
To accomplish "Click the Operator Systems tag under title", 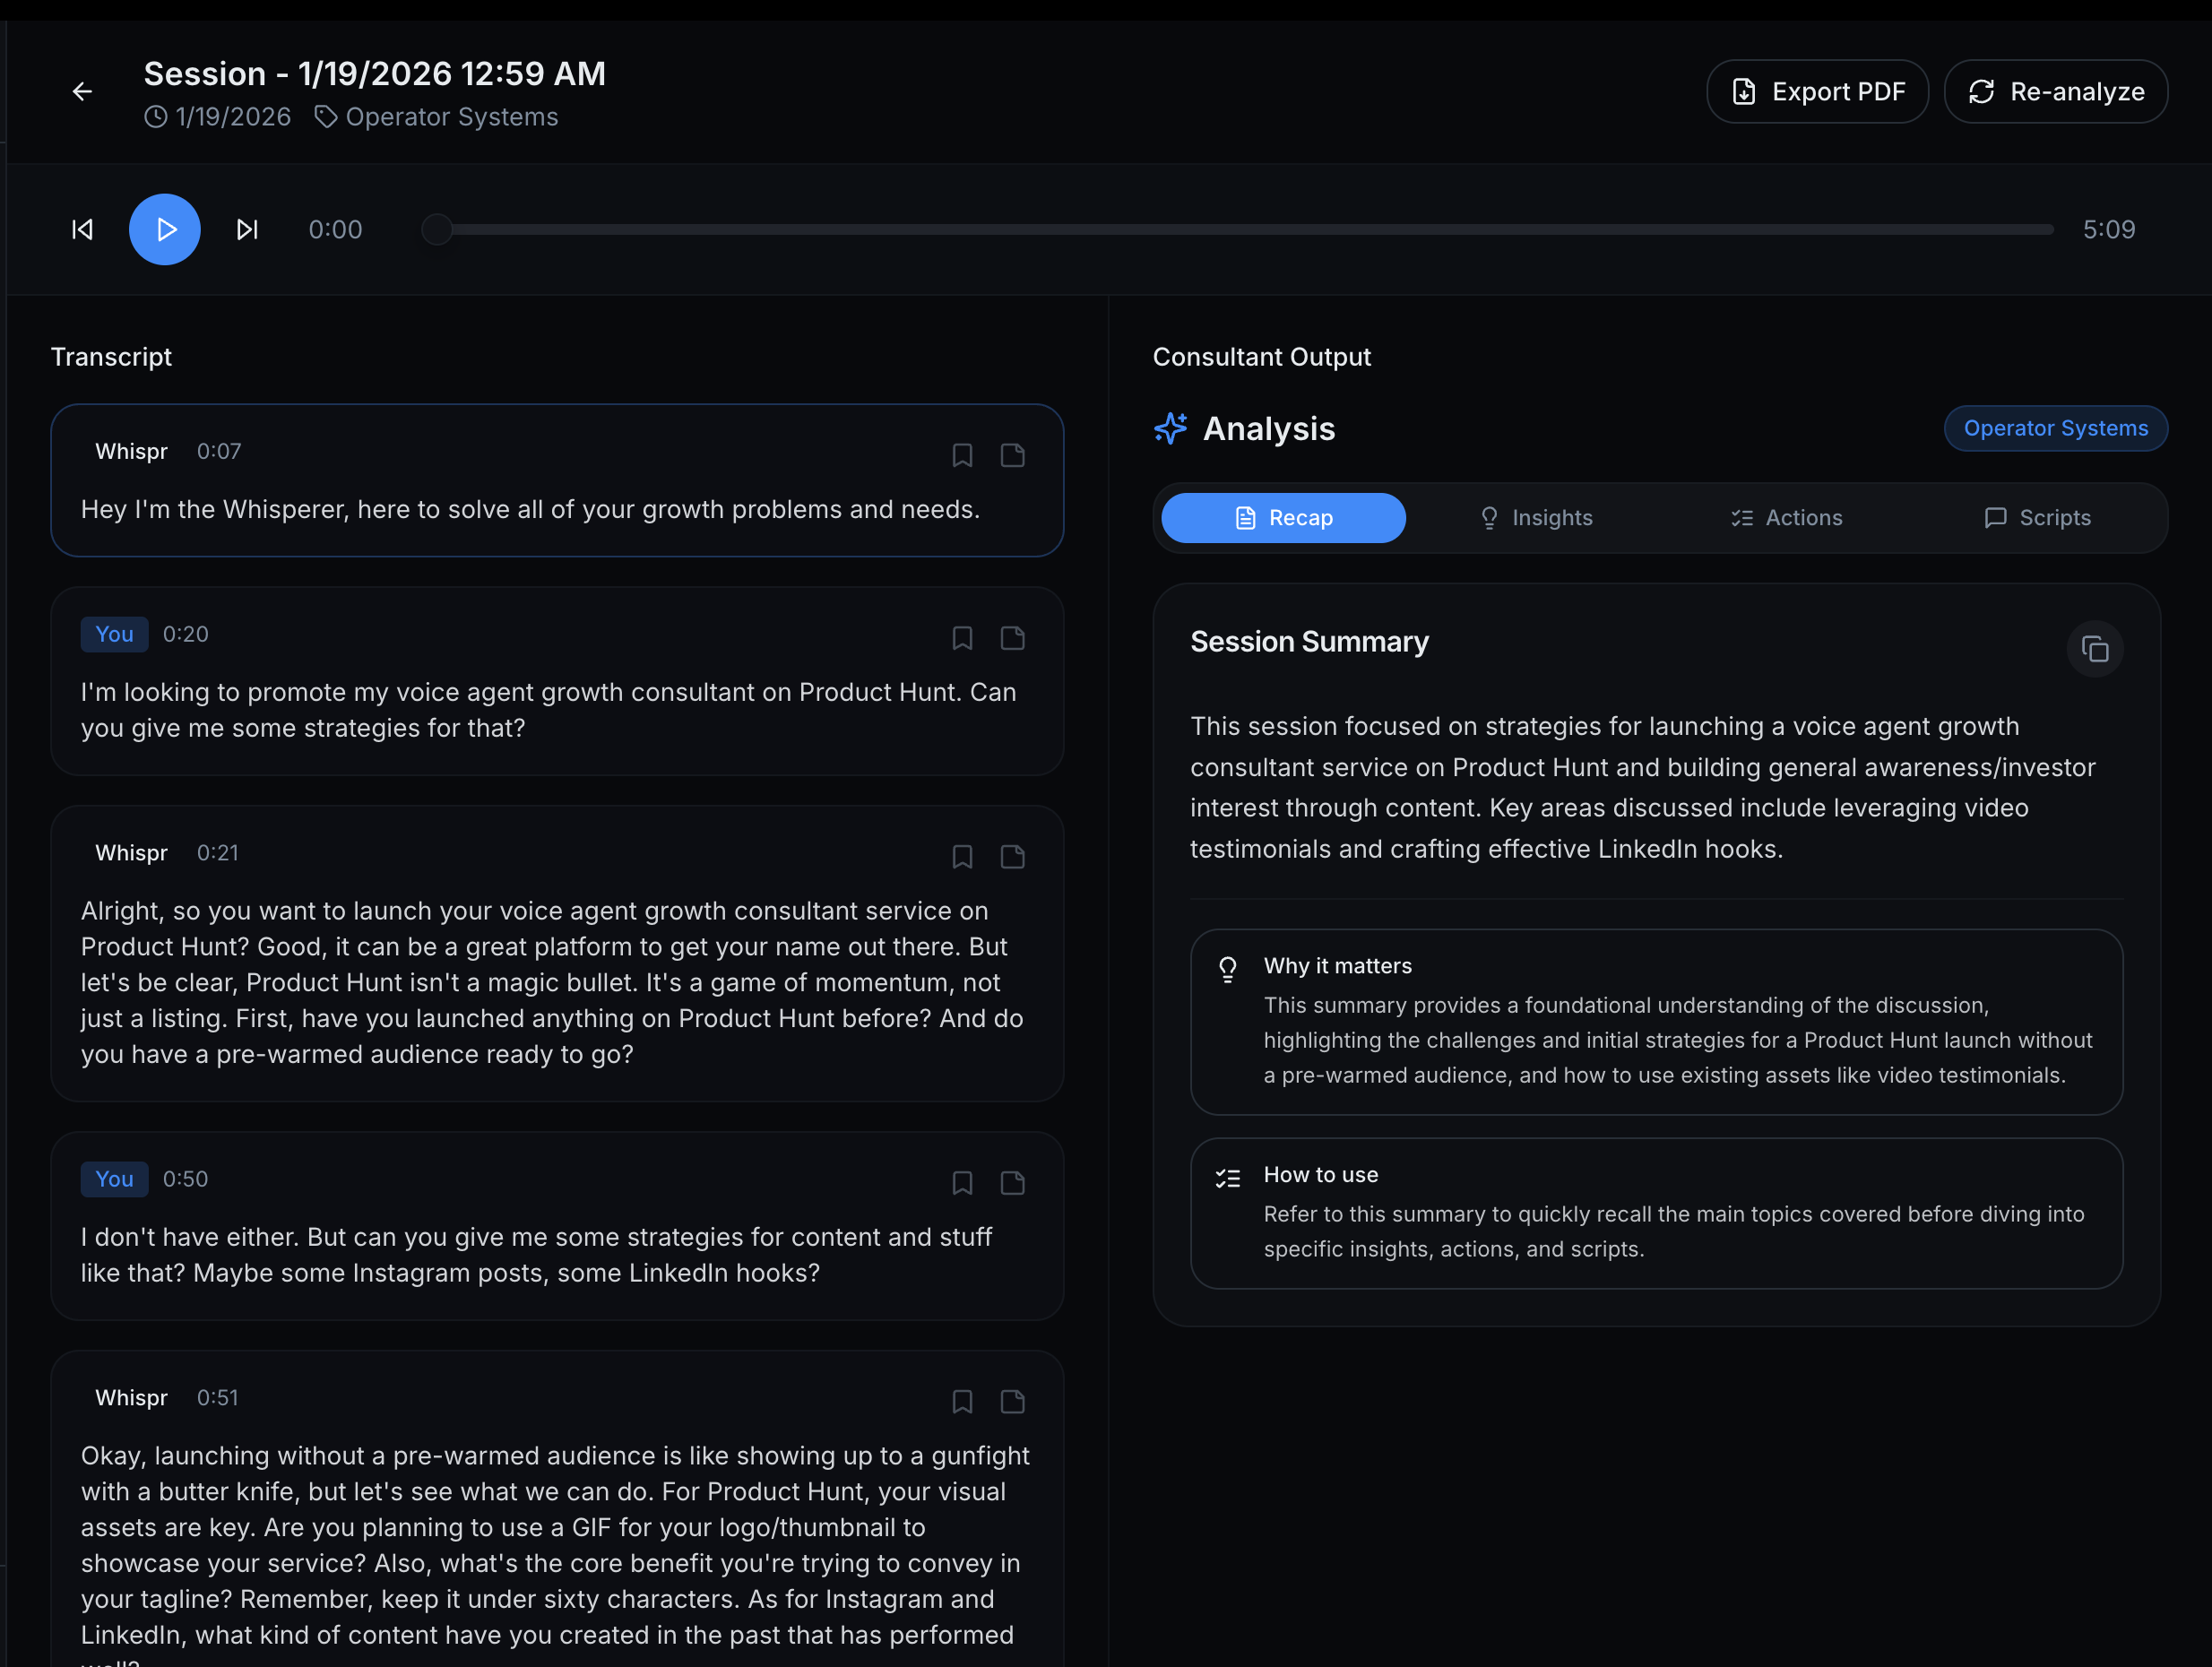I will [x=437, y=117].
